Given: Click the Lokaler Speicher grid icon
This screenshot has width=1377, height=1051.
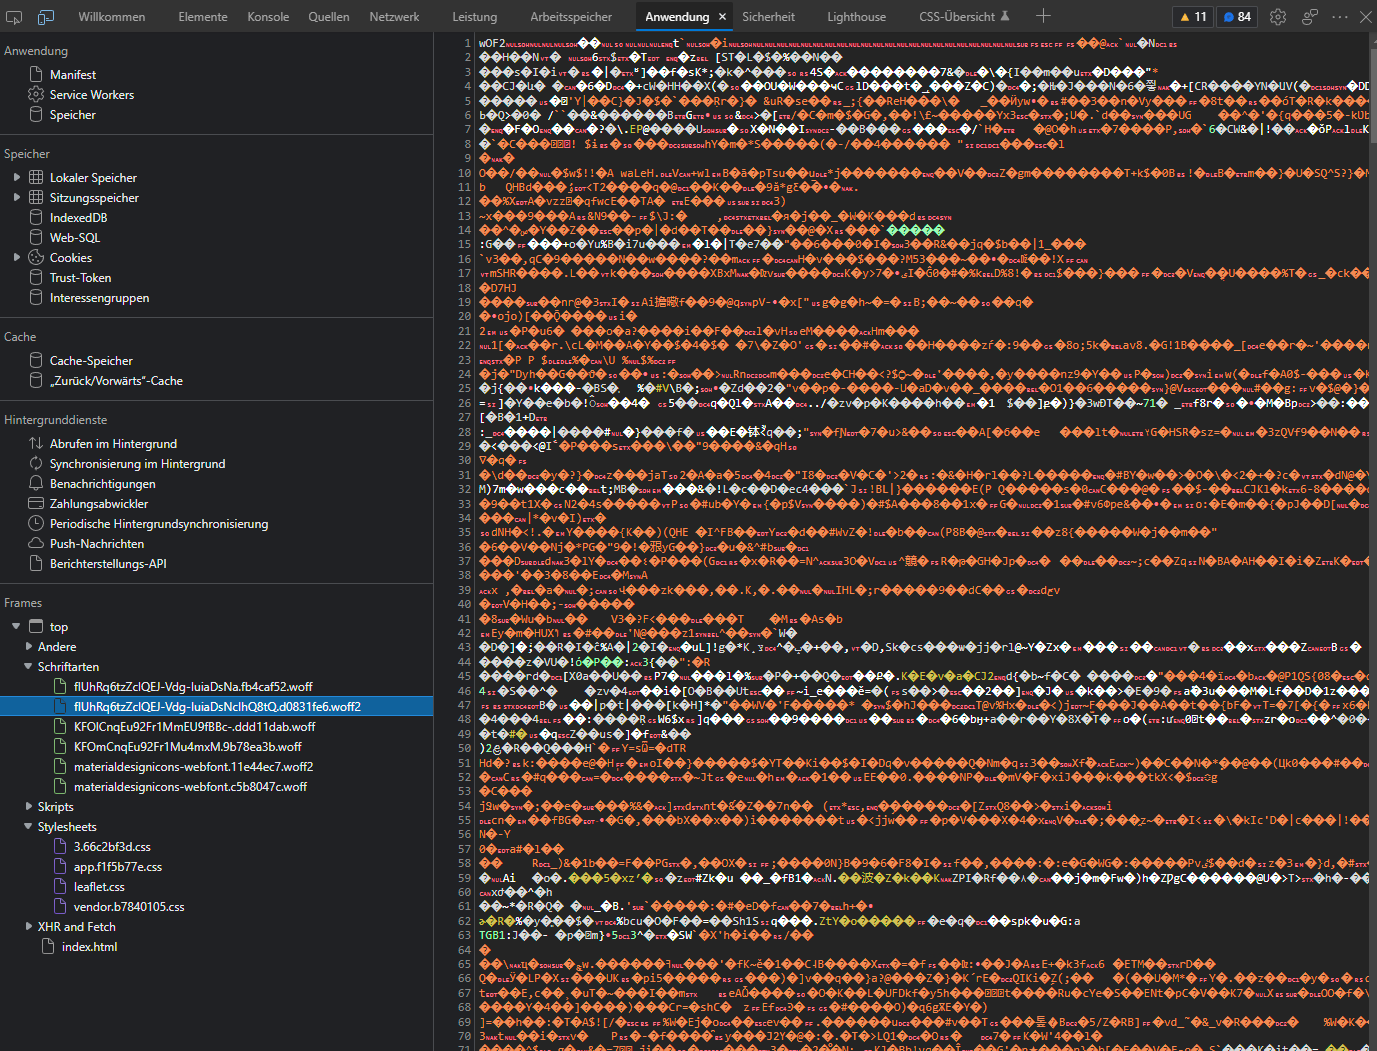Looking at the screenshot, I should (x=36, y=178).
